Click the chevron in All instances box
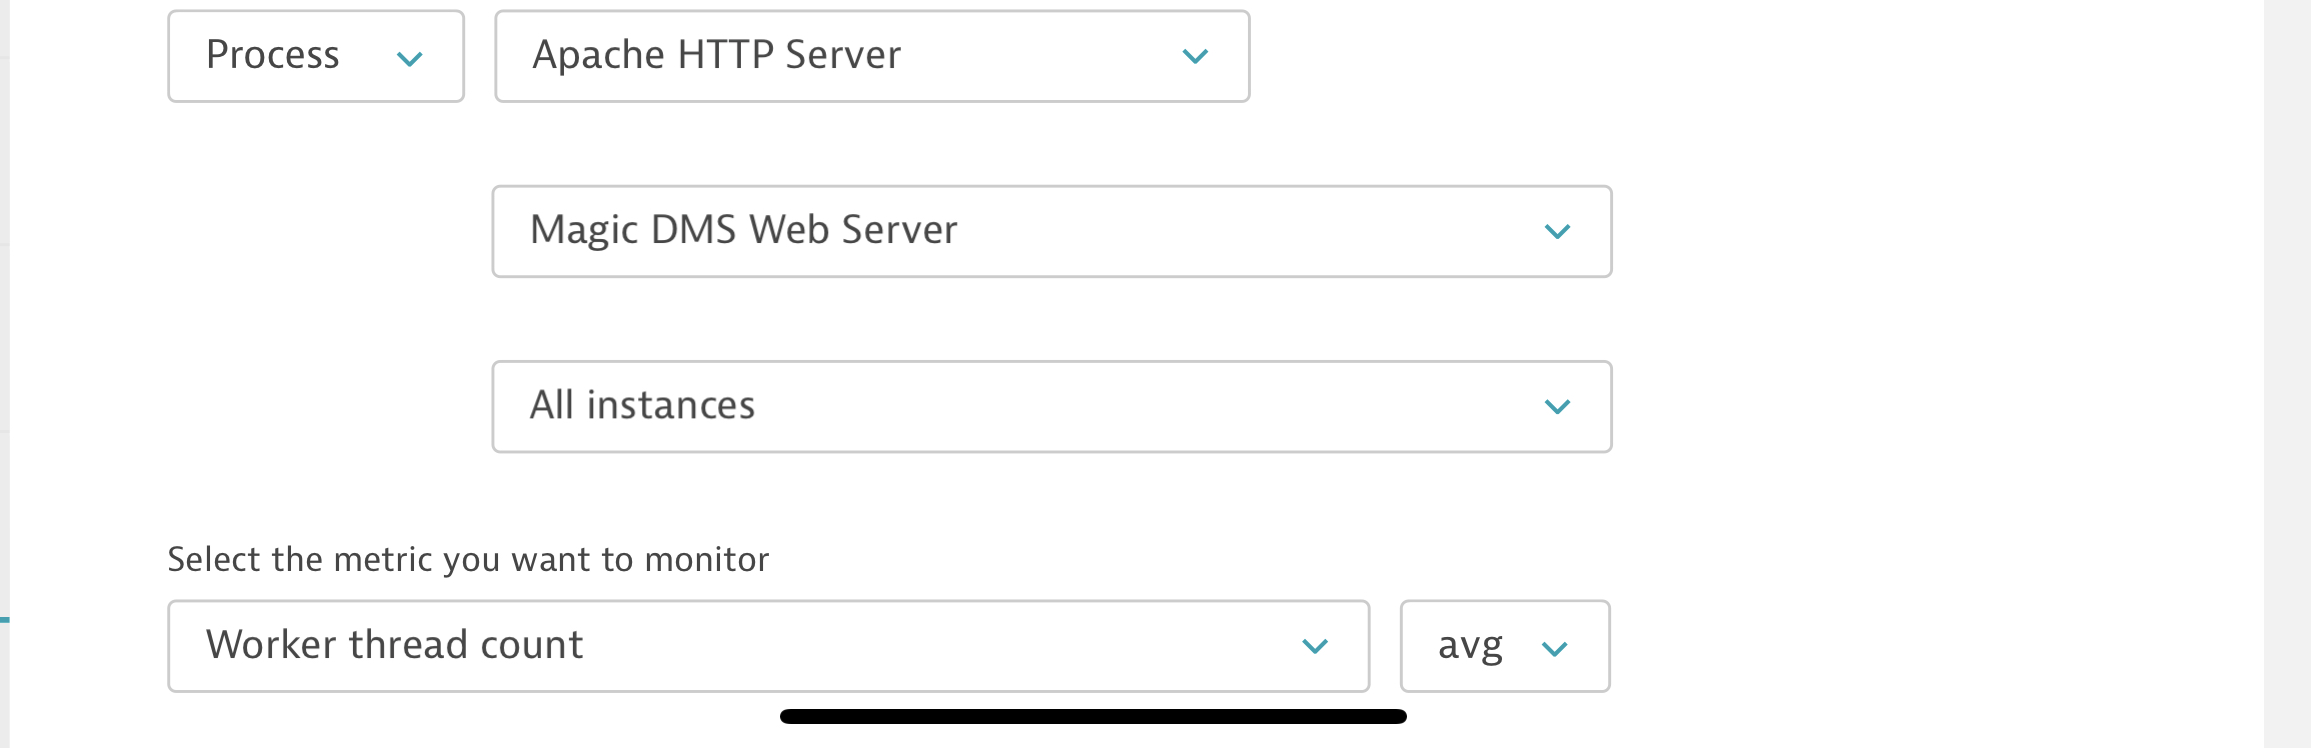The height and width of the screenshot is (748, 2311). 1557,407
